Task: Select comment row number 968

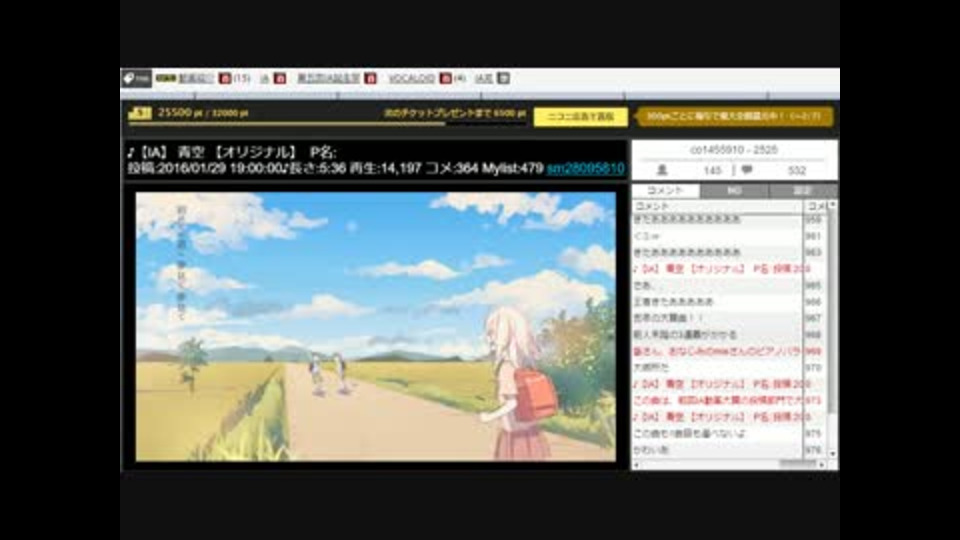Action: [729, 335]
